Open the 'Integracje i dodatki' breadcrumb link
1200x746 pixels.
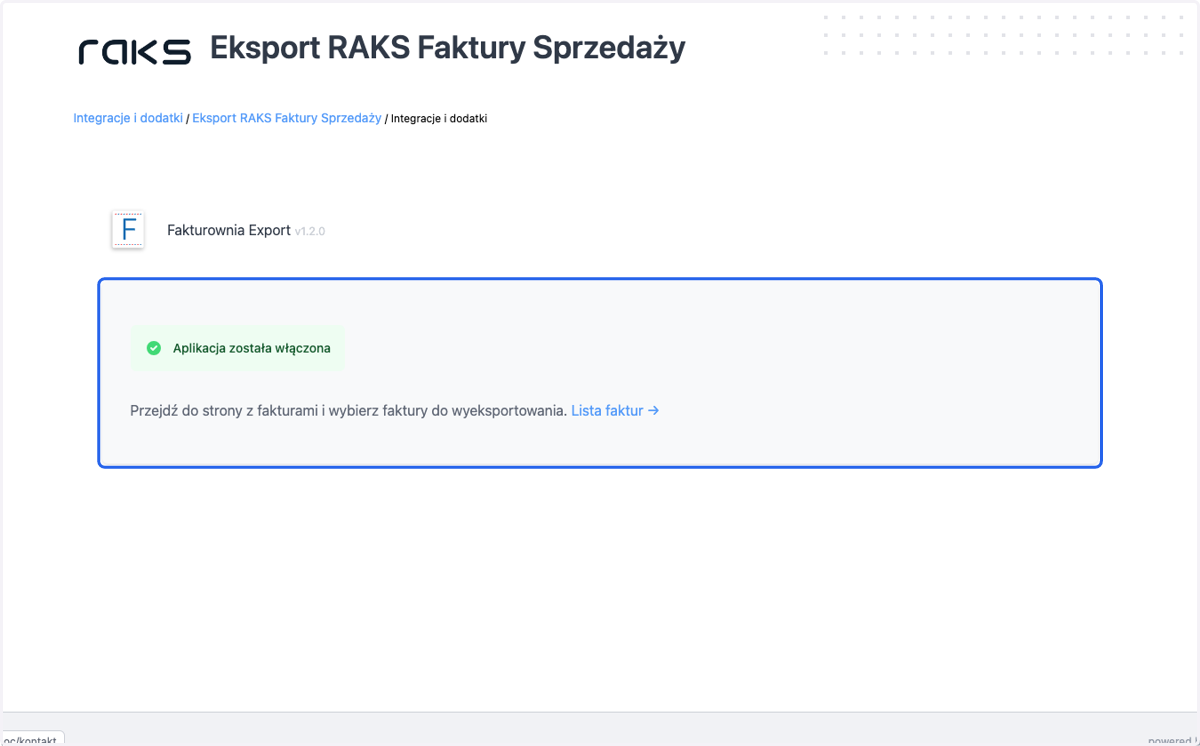point(128,118)
